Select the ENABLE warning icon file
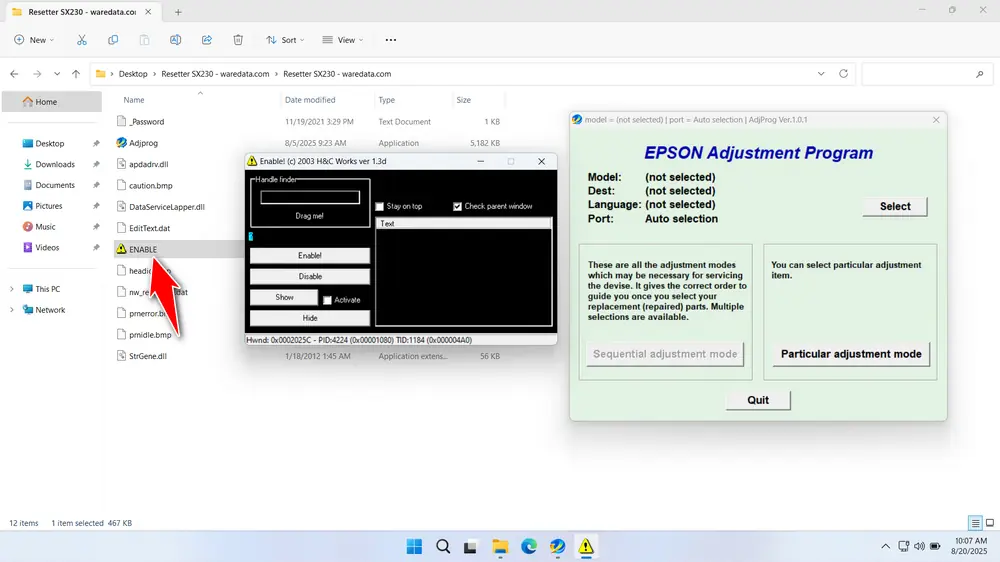Screen dimensions: 1000x562 (x=121, y=249)
